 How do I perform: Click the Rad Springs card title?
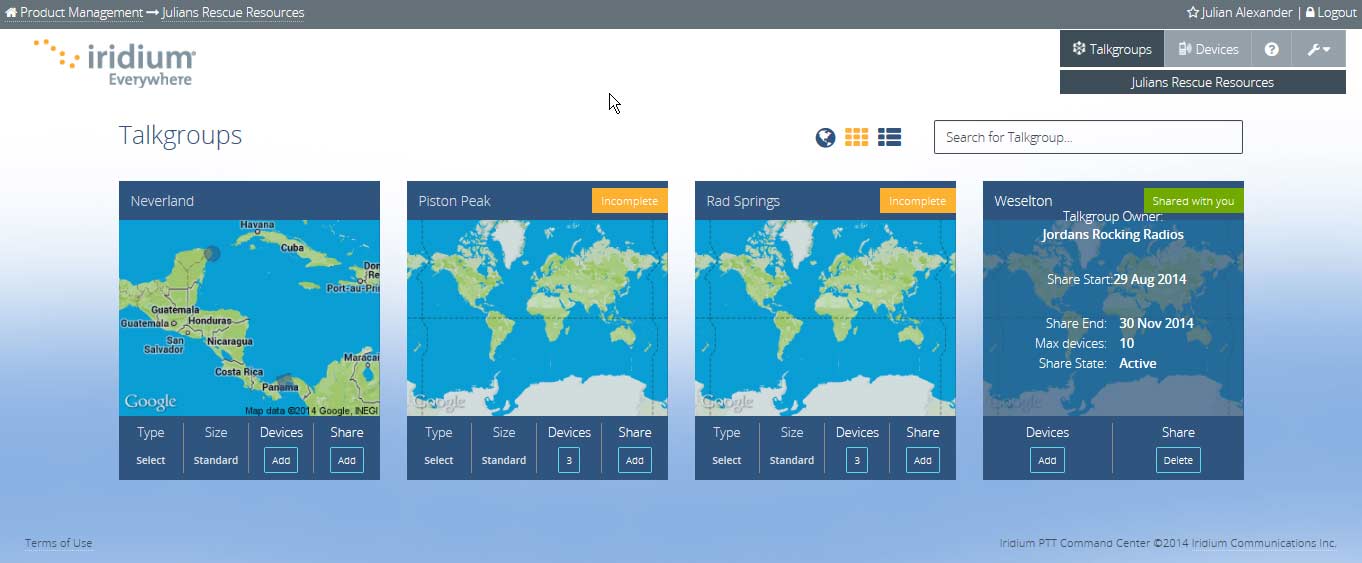coord(743,201)
